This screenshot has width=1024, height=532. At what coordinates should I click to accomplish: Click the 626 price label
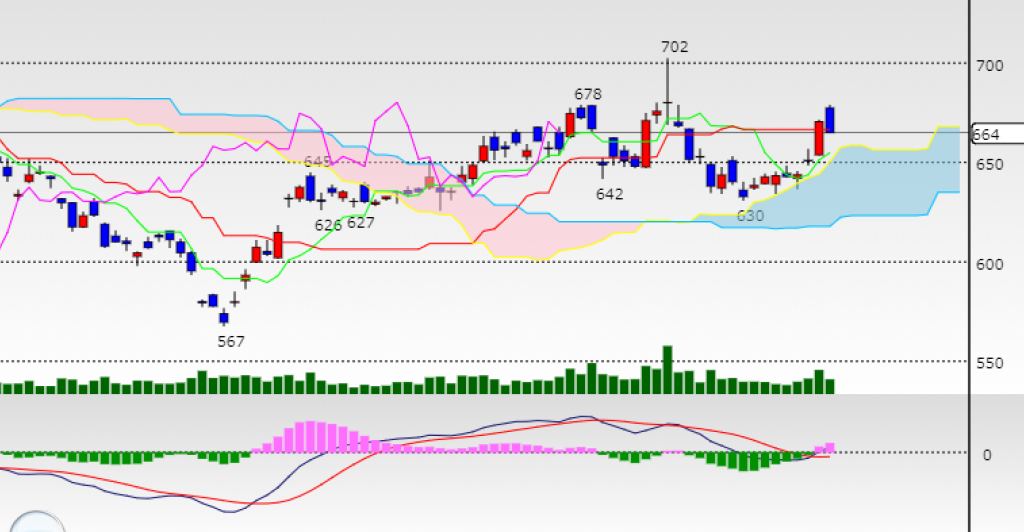pyautogui.click(x=328, y=226)
